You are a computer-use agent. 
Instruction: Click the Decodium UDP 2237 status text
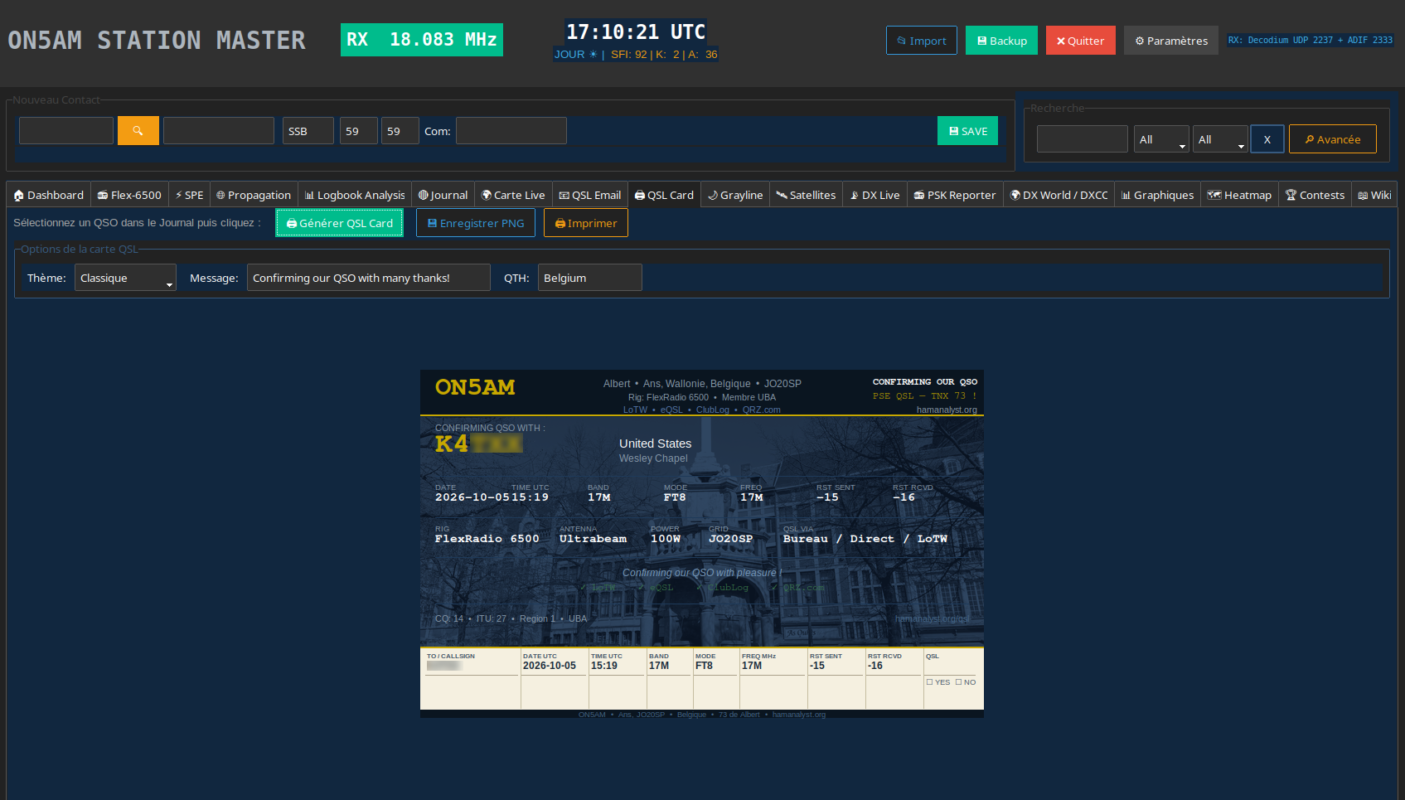[x=1310, y=41]
